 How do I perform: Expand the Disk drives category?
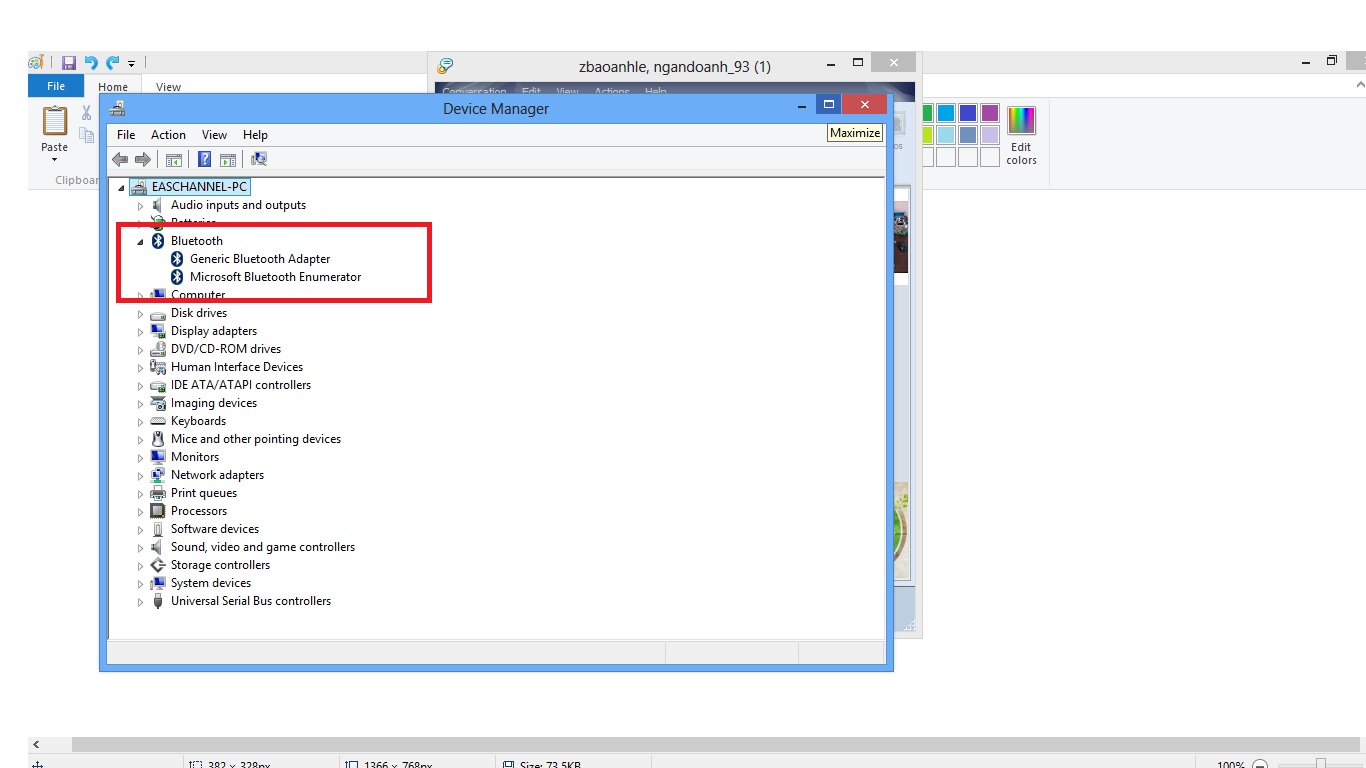point(141,313)
